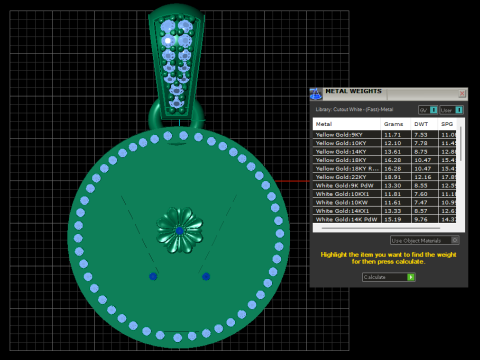The image size is (480, 360).
Task: Enable the Use Object Materials checkbox
Action: pos(454,240)
